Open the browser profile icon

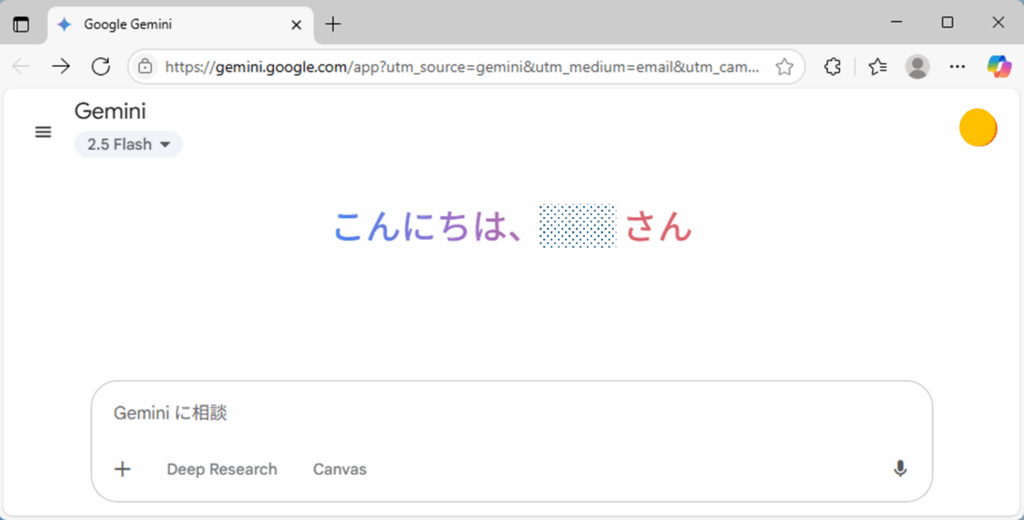(x=918, y=66)
